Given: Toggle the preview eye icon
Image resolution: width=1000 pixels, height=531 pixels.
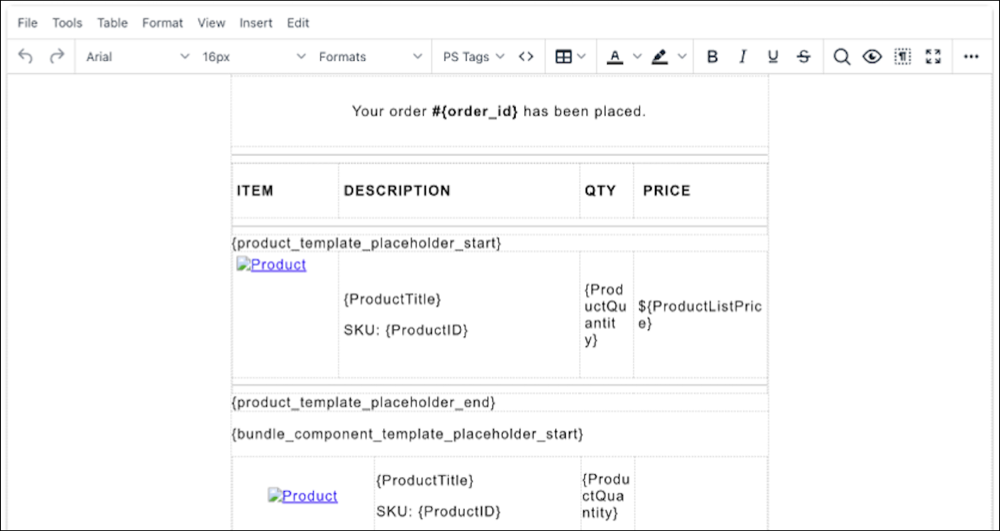Looking at the screenshot, I should click(x=872, y=57).
